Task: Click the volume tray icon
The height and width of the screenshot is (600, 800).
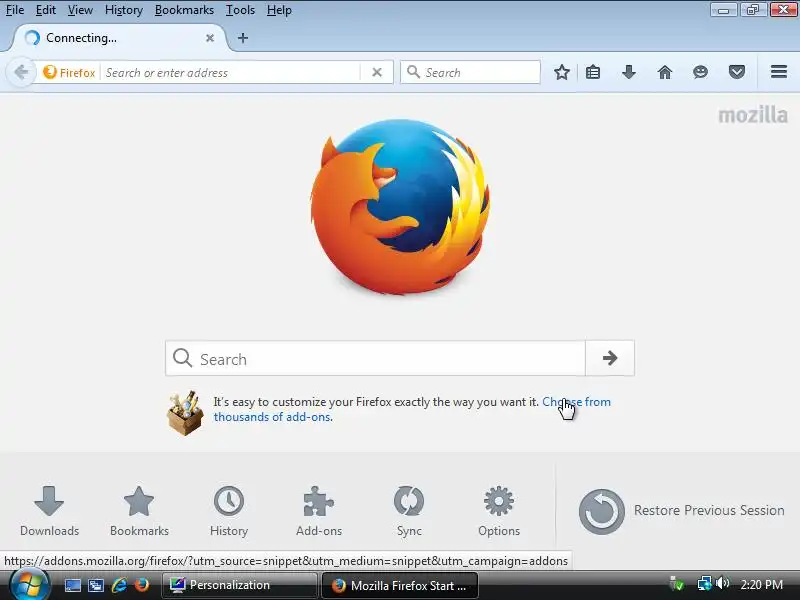Action: click(x=722, y=583)
